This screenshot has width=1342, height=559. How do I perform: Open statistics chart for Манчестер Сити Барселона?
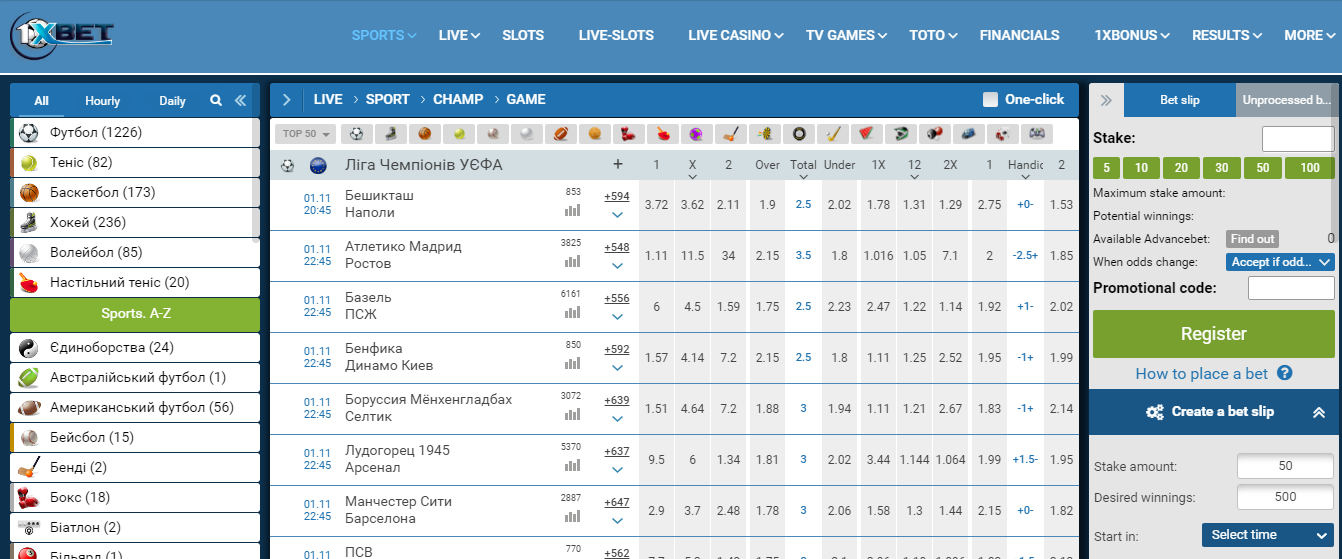click(573, 517)
